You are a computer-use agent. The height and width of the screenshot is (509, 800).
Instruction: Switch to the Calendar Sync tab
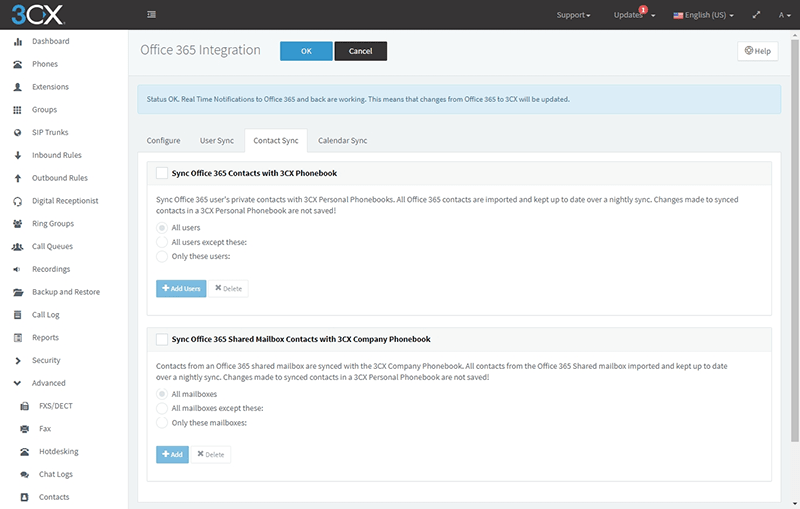(x=342, y=141)
